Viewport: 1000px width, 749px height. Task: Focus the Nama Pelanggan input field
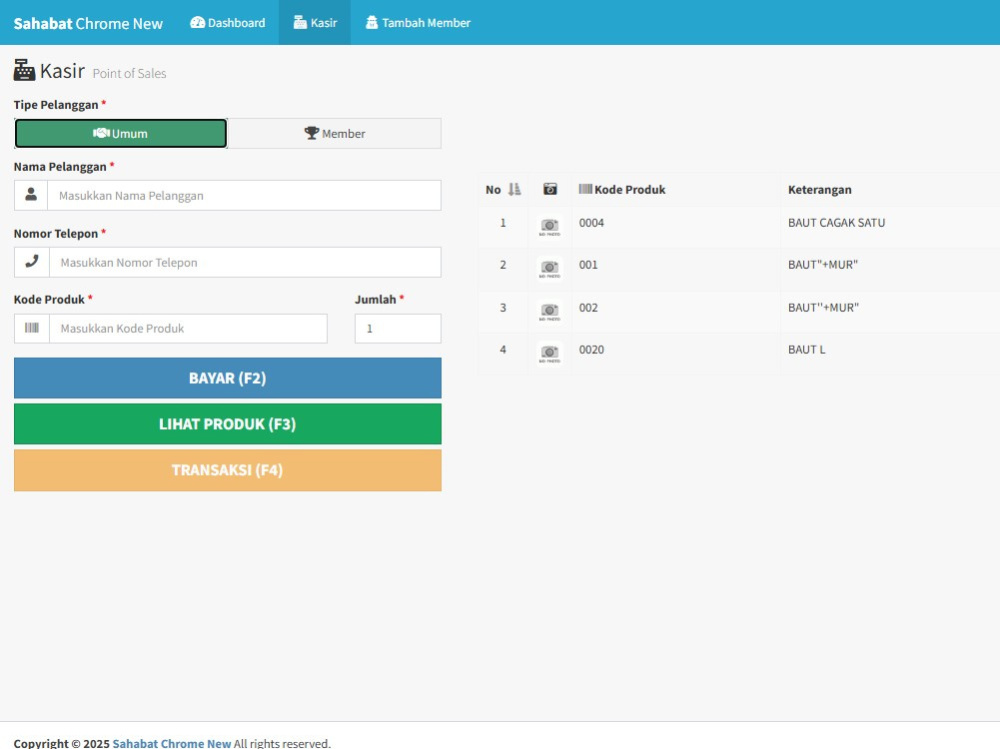point(244,195)
